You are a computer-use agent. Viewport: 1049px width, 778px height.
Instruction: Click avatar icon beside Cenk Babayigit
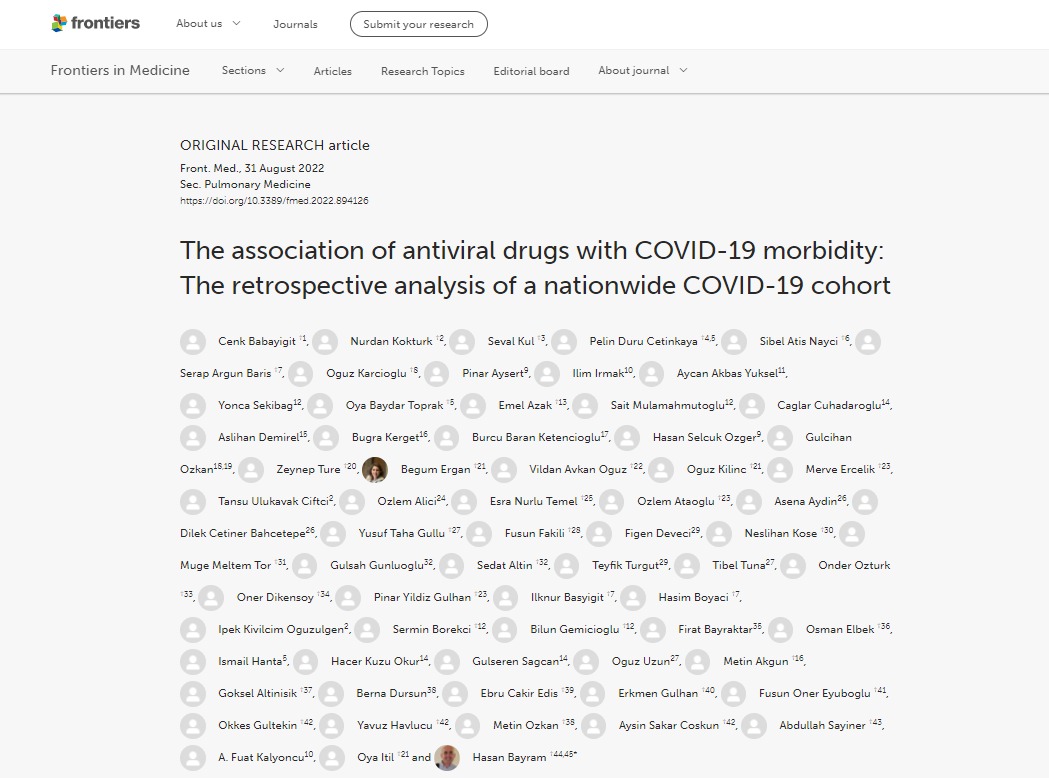coord(193,341)
